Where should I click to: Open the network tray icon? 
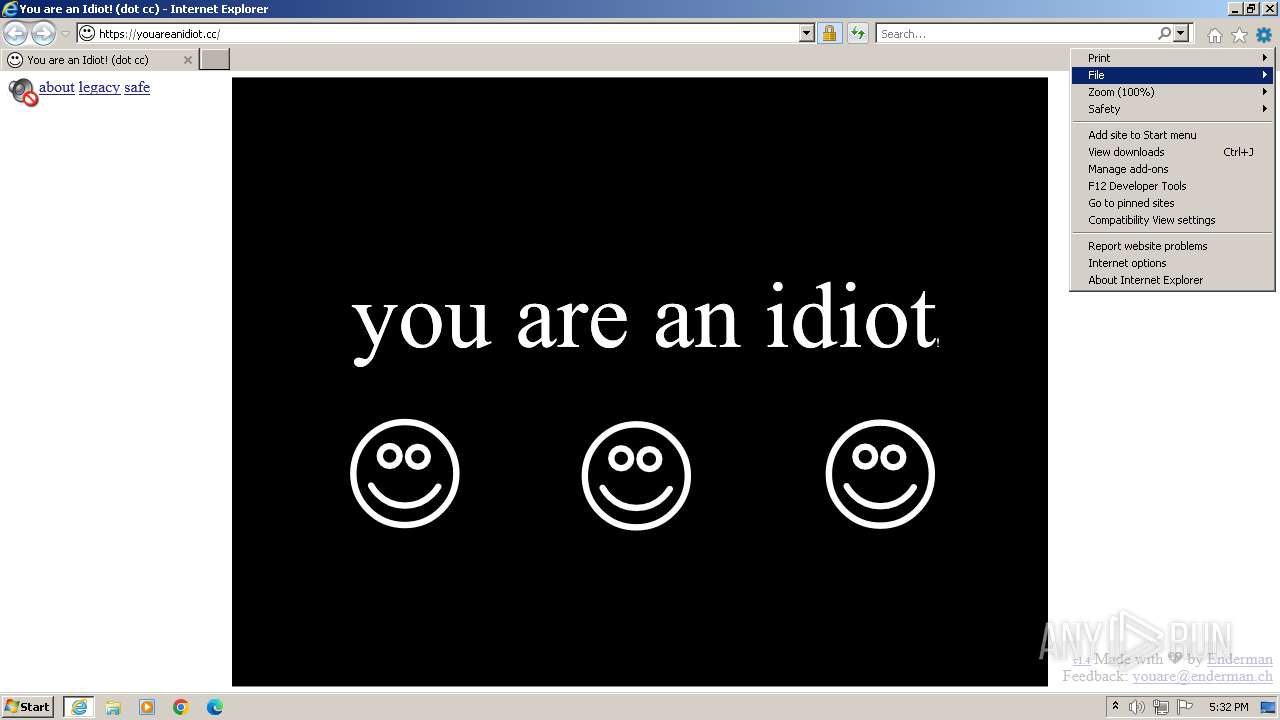coord(1161,707)
